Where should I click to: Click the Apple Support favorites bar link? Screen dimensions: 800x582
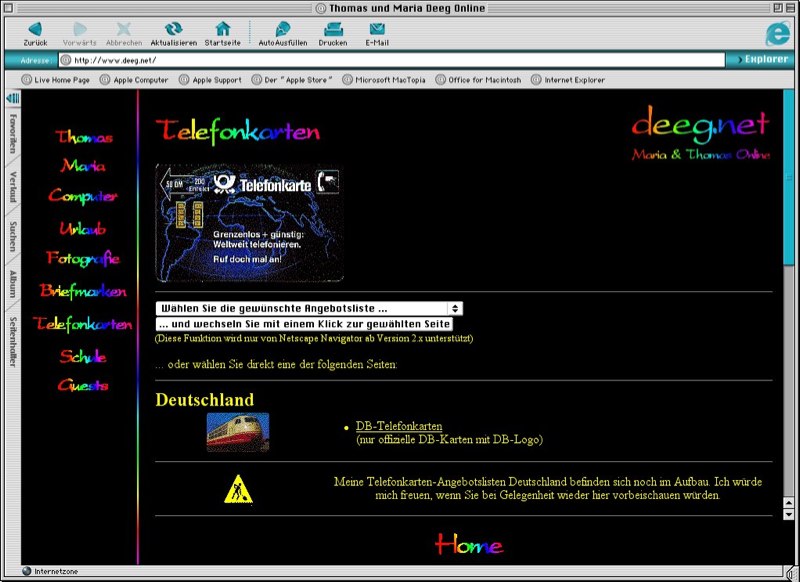tap(216, 80)
